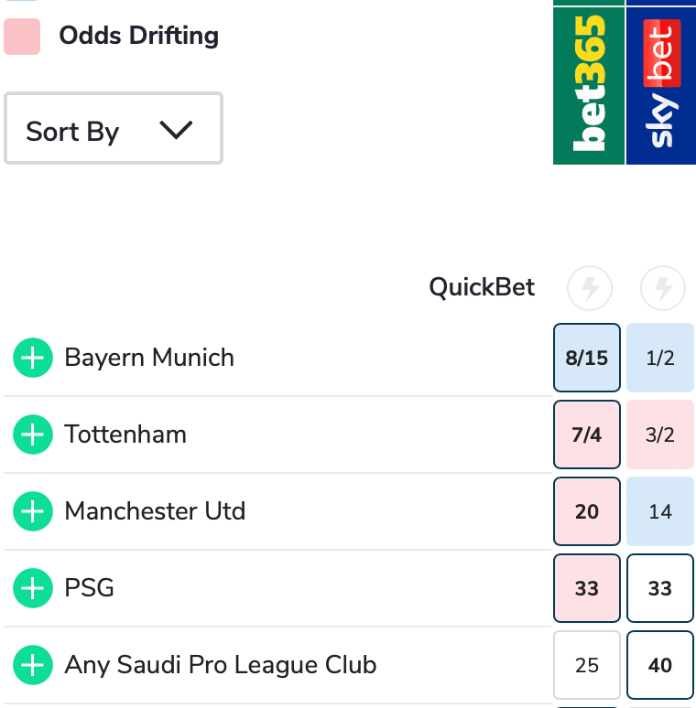Open the Sort By dropdown
Screen dimensions: 696x708
[x=113, y=129]
